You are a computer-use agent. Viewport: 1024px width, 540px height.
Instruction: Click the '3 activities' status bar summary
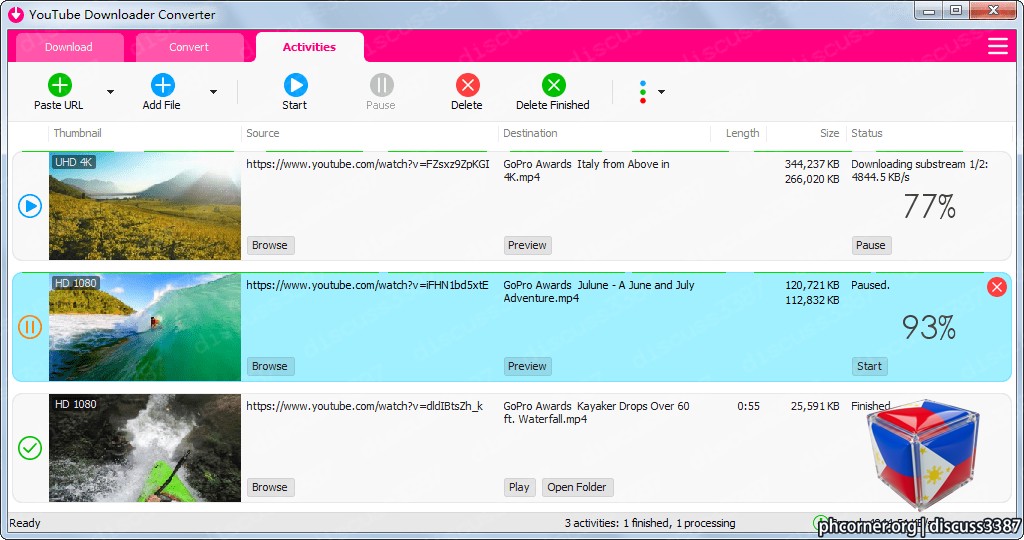[x=650, y=523]
